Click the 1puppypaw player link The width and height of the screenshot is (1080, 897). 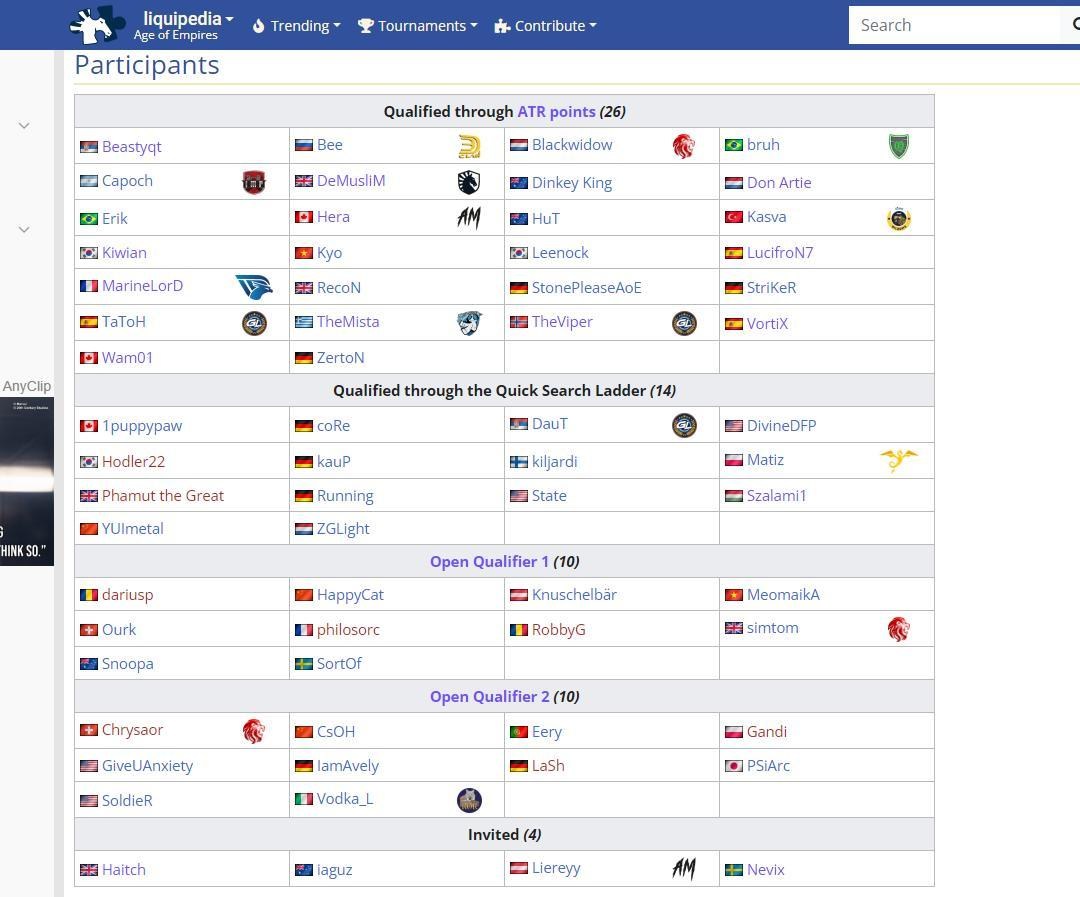[x=142, y=426]
